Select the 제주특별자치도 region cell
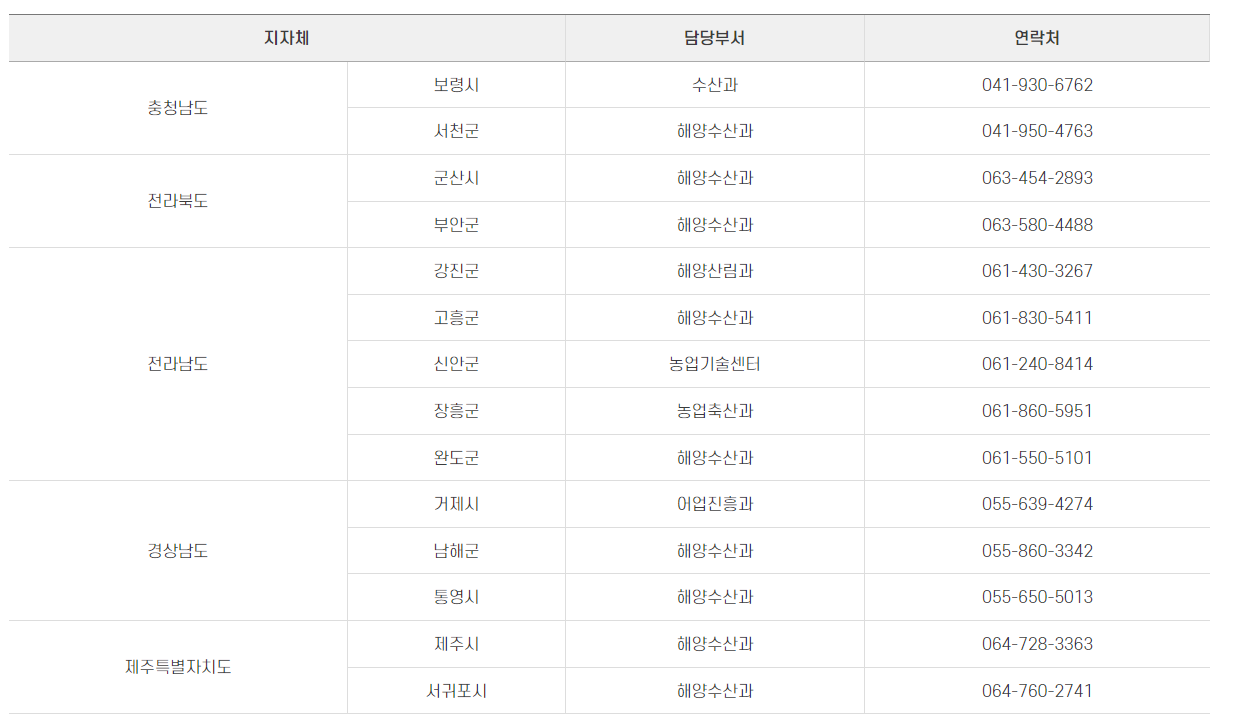The image size is (1233, 726). click(178, 667)
